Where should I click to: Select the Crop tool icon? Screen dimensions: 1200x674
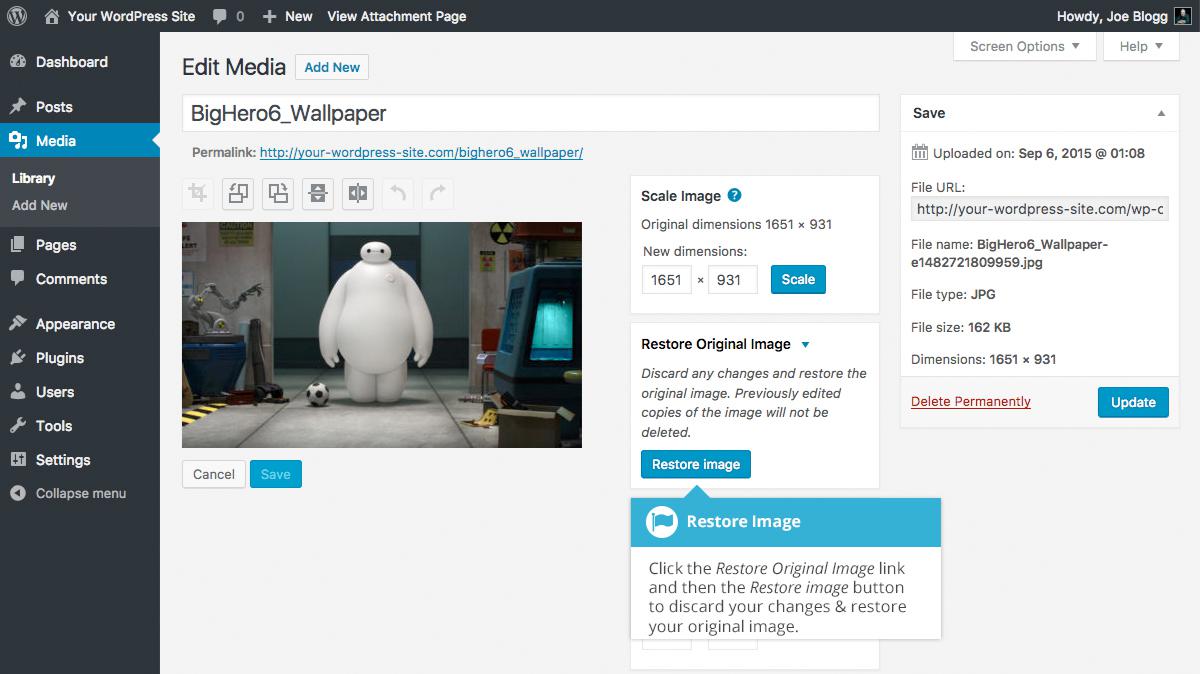point(198,193)
